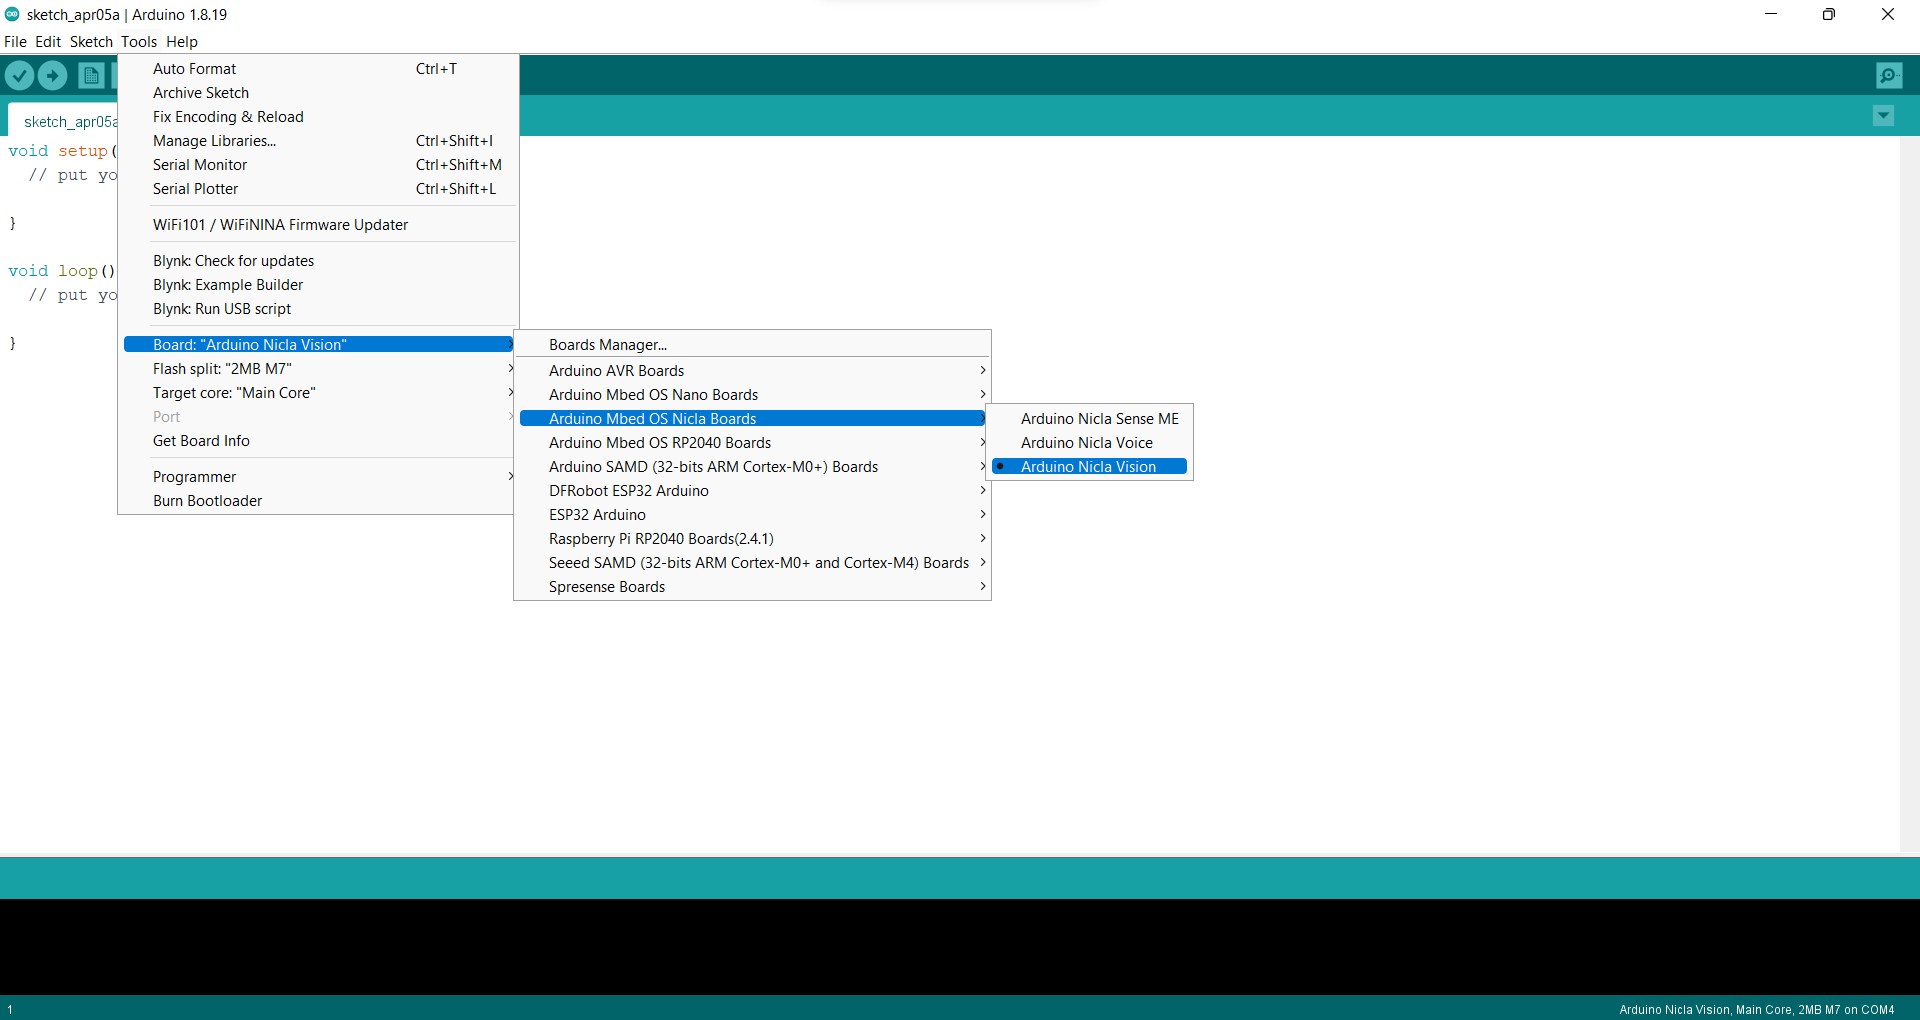The height and width of the screenshot is (1020, 1920).
Task: Select Blynk: Example Builder
Action: click(318, 285)
